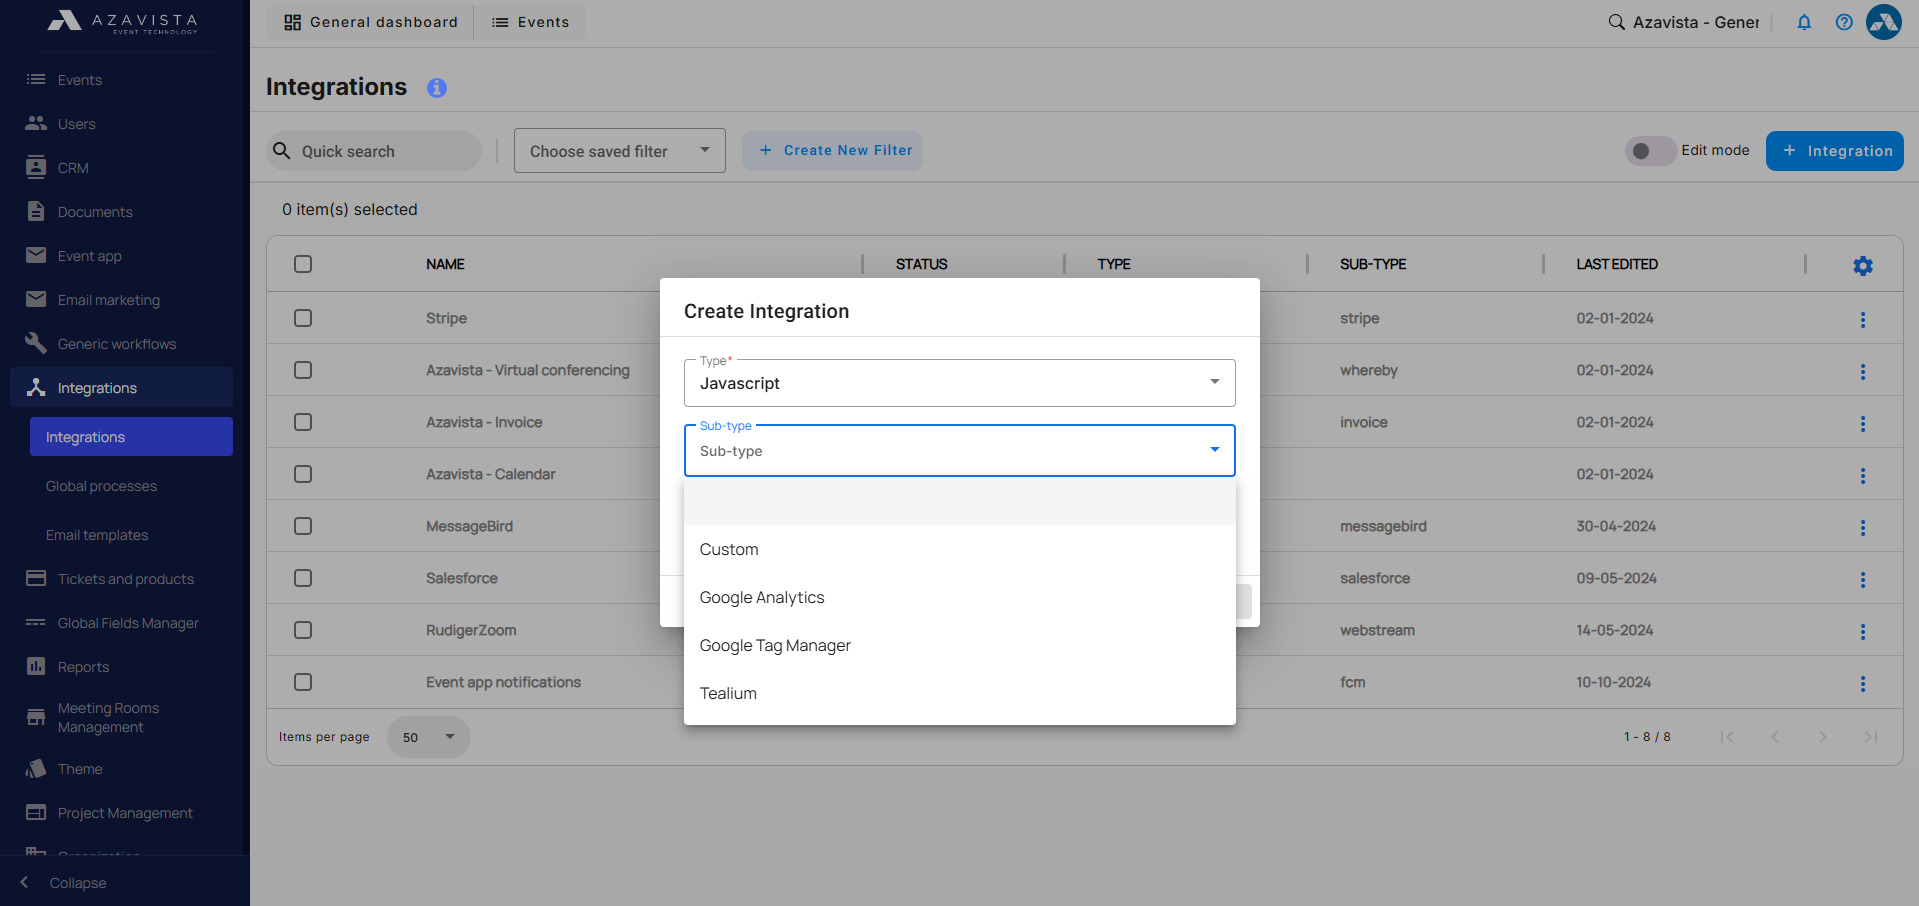Check the Stripe row checkbox

[303, 318]
